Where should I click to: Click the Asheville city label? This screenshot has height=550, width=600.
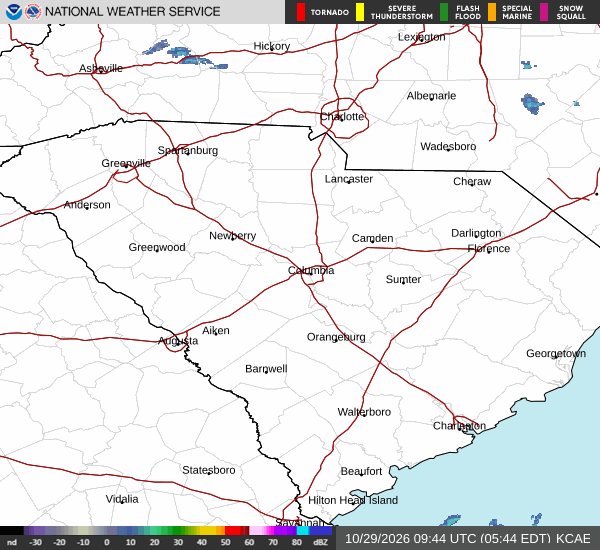(101, 68)
